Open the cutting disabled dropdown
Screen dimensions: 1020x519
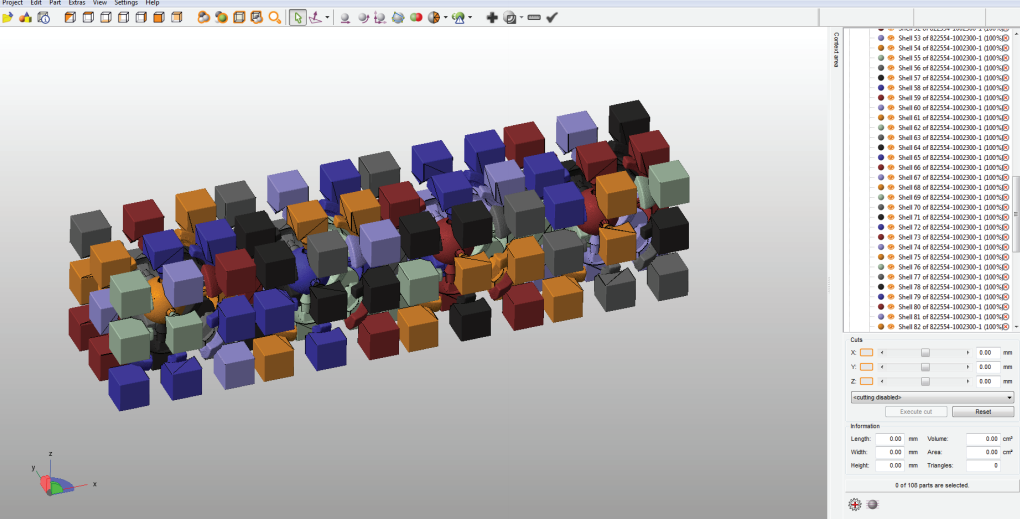[931, 397]
